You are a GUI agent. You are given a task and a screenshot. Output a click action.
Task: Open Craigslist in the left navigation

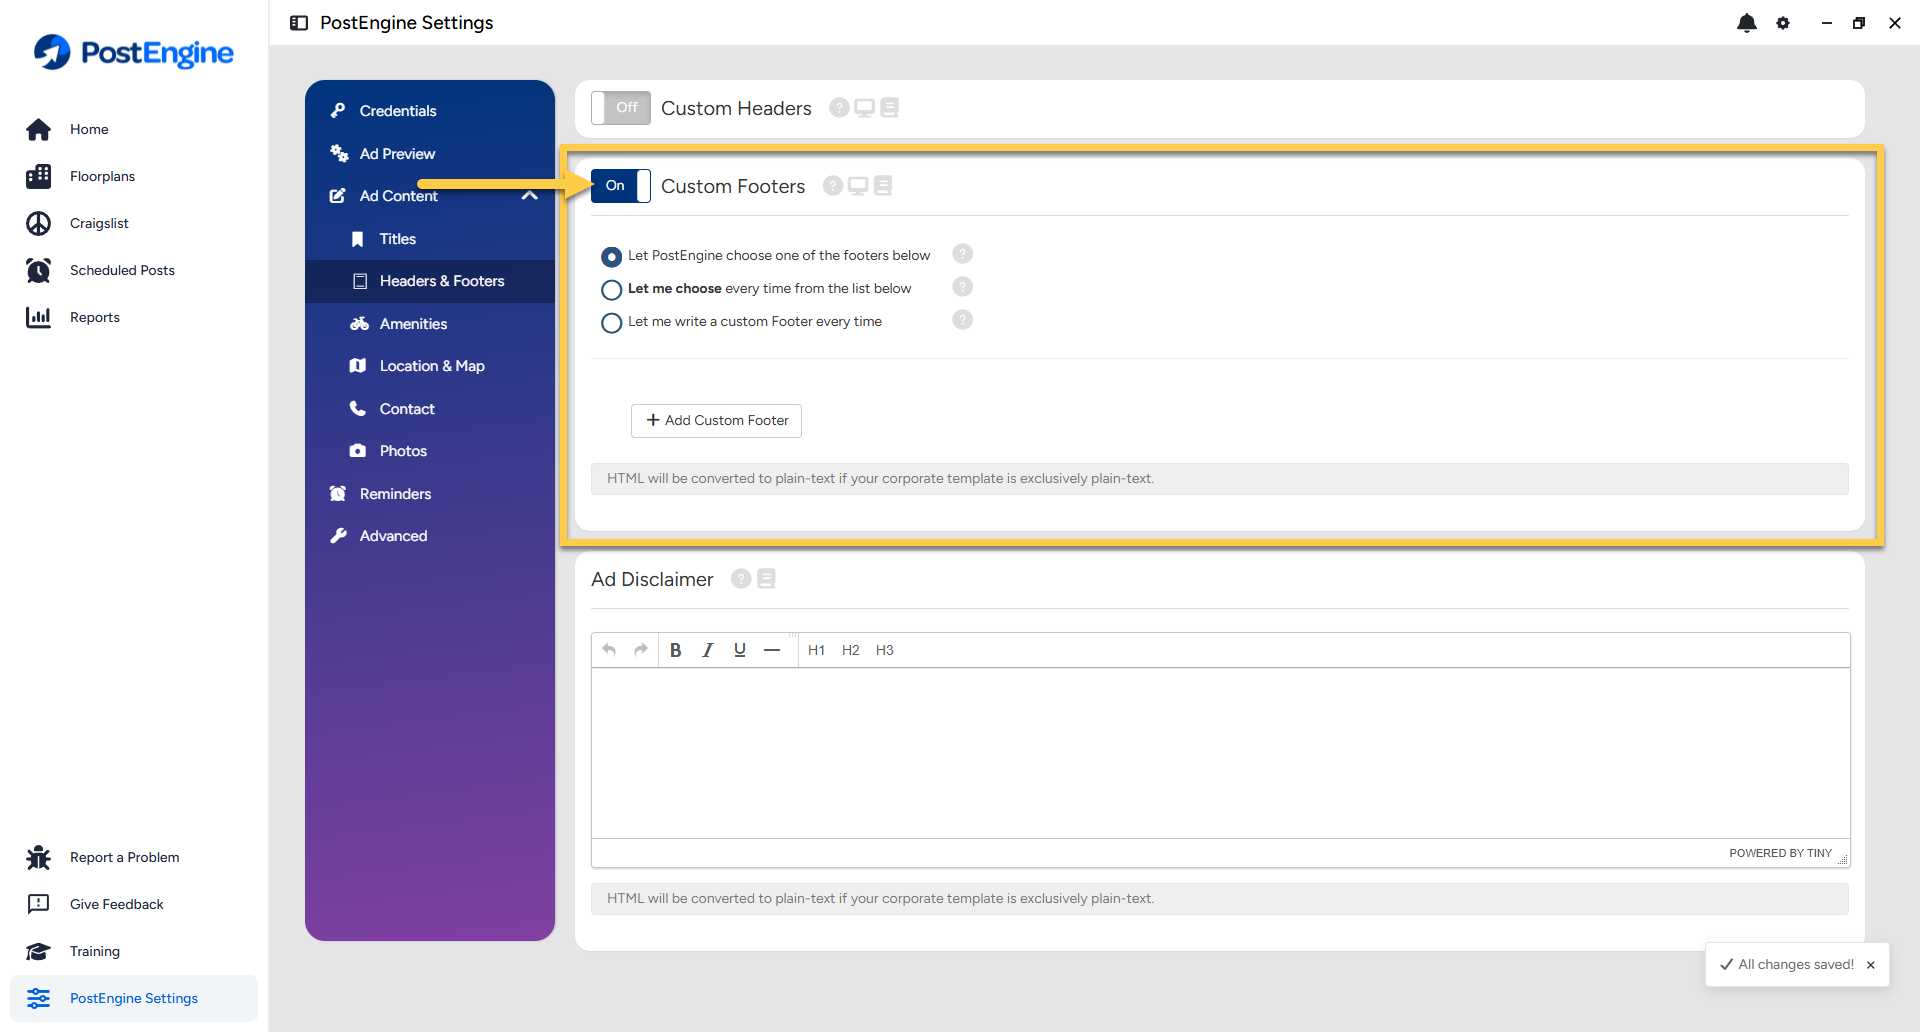point(134,224)
